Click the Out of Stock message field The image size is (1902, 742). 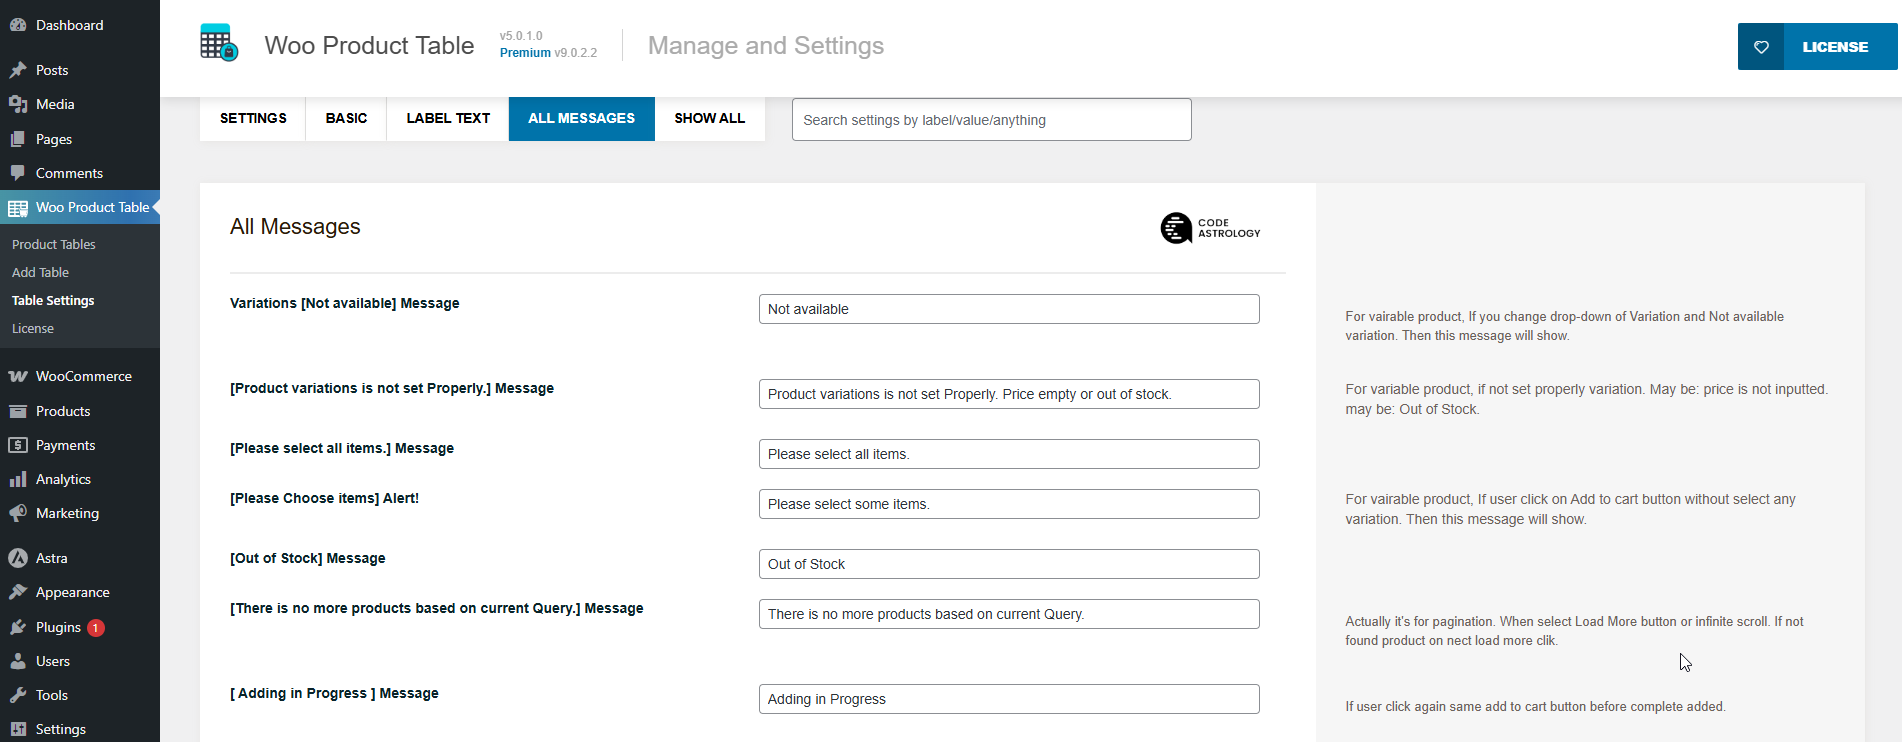(x=1009, y=564)
